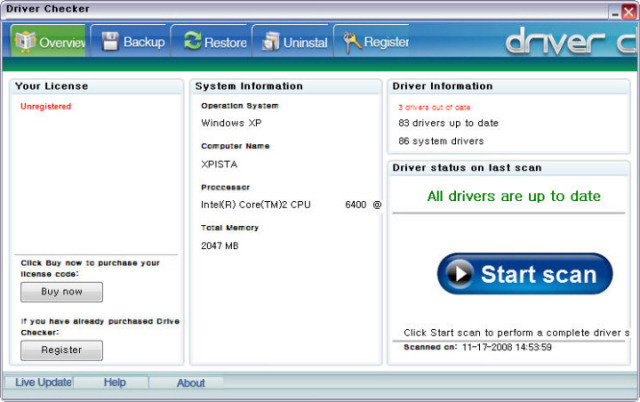Click the 'Intel(R) Core(TM)2 CPU' value
The image size is (640, 402).
pos(256,204)
